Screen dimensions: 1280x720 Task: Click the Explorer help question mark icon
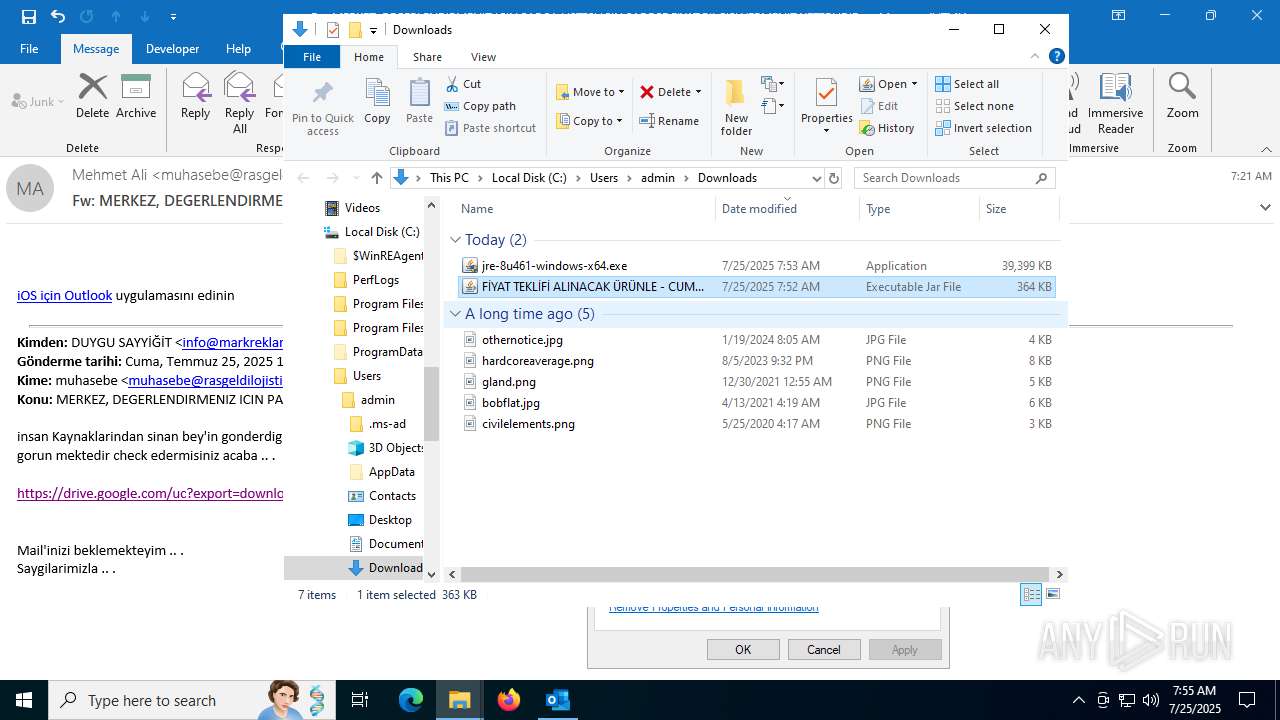(1057, 57)
